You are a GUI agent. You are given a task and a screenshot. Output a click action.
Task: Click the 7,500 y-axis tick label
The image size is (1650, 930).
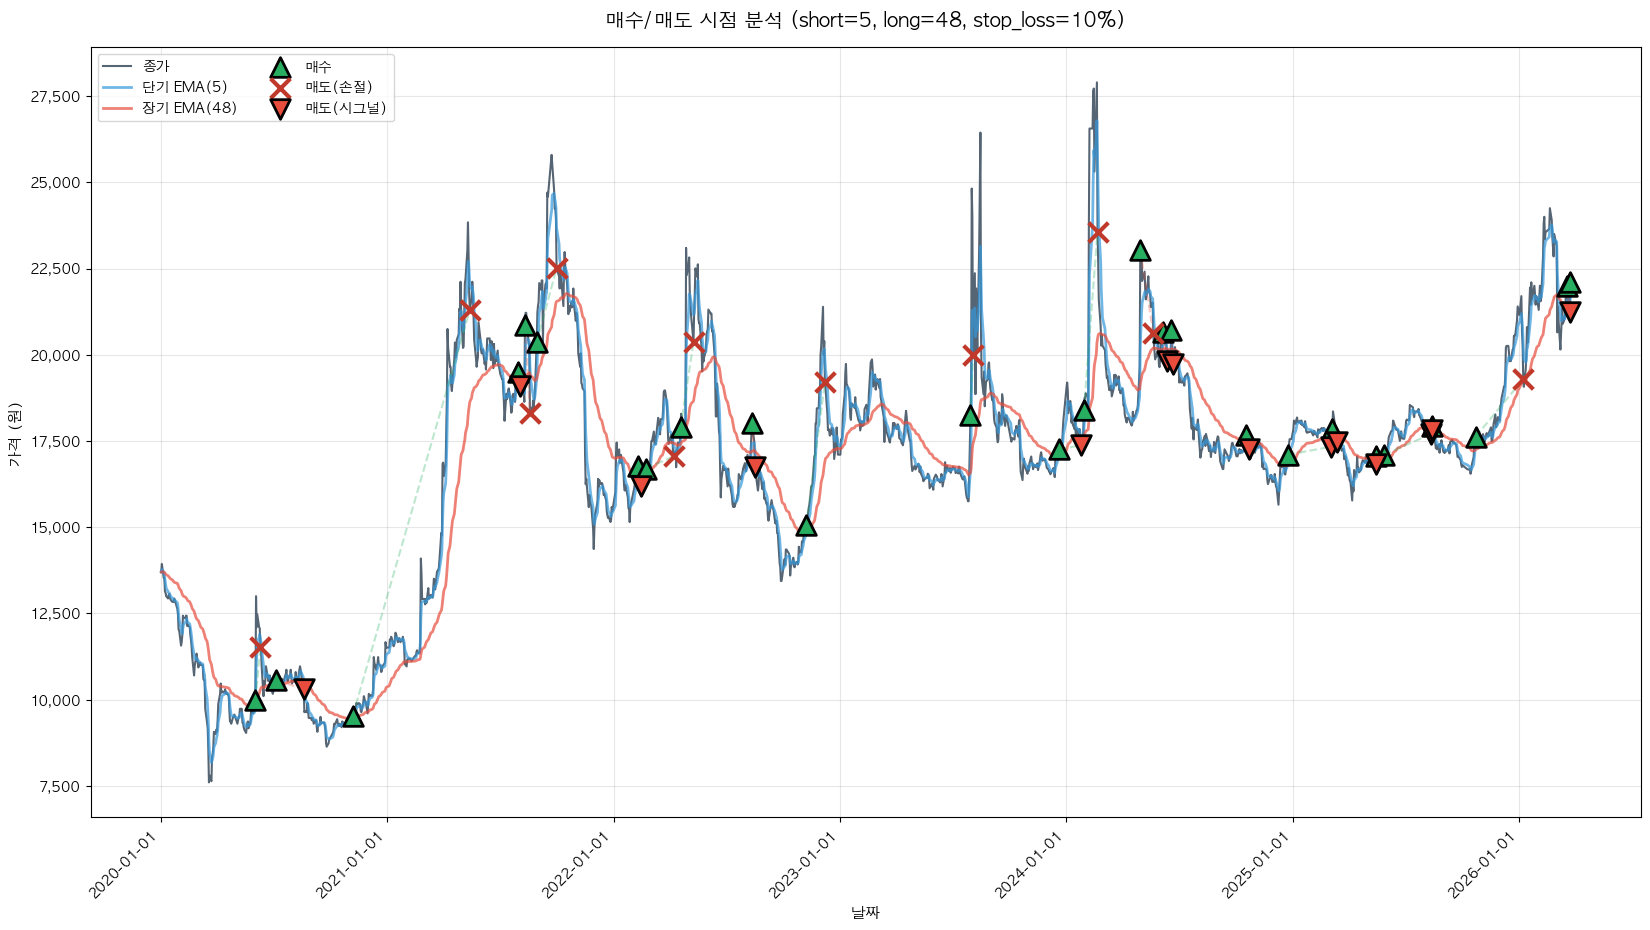tap(60, 787)
